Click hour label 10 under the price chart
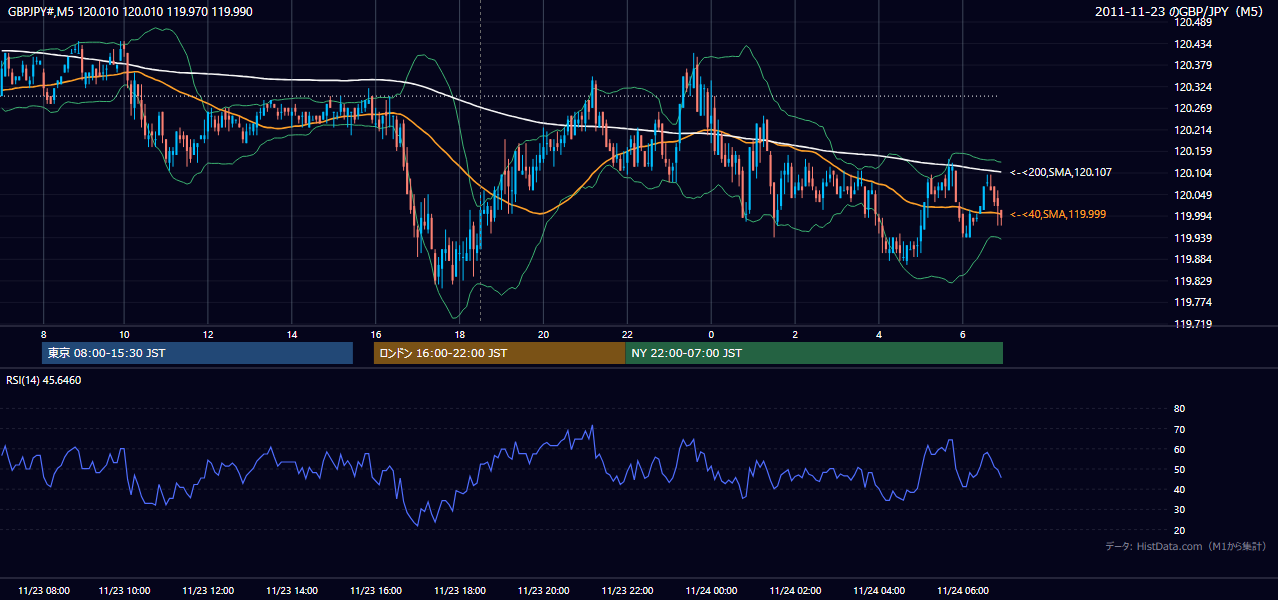 coord(124,334)
